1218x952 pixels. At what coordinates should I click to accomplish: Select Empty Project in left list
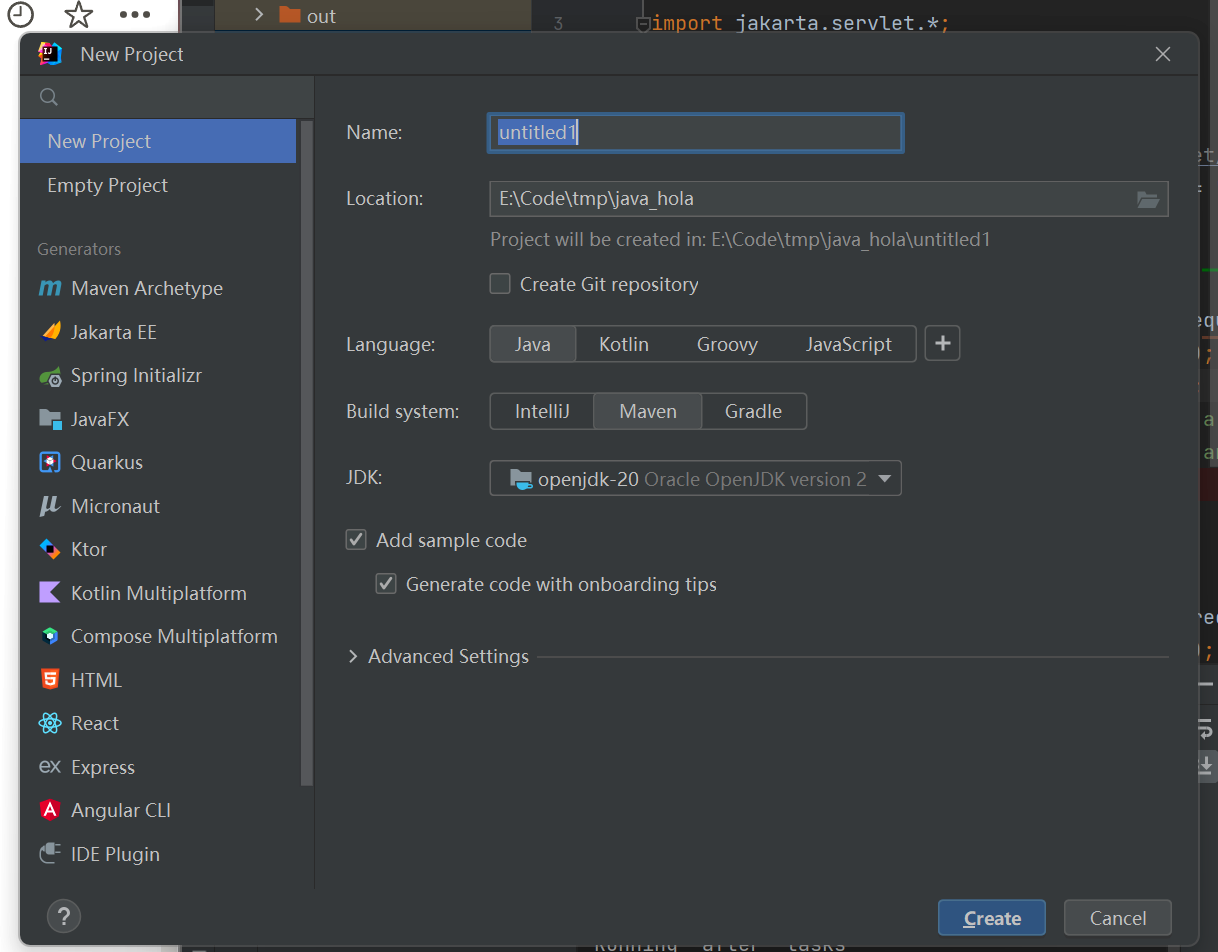pyautogui.click(x=158, y=185)
